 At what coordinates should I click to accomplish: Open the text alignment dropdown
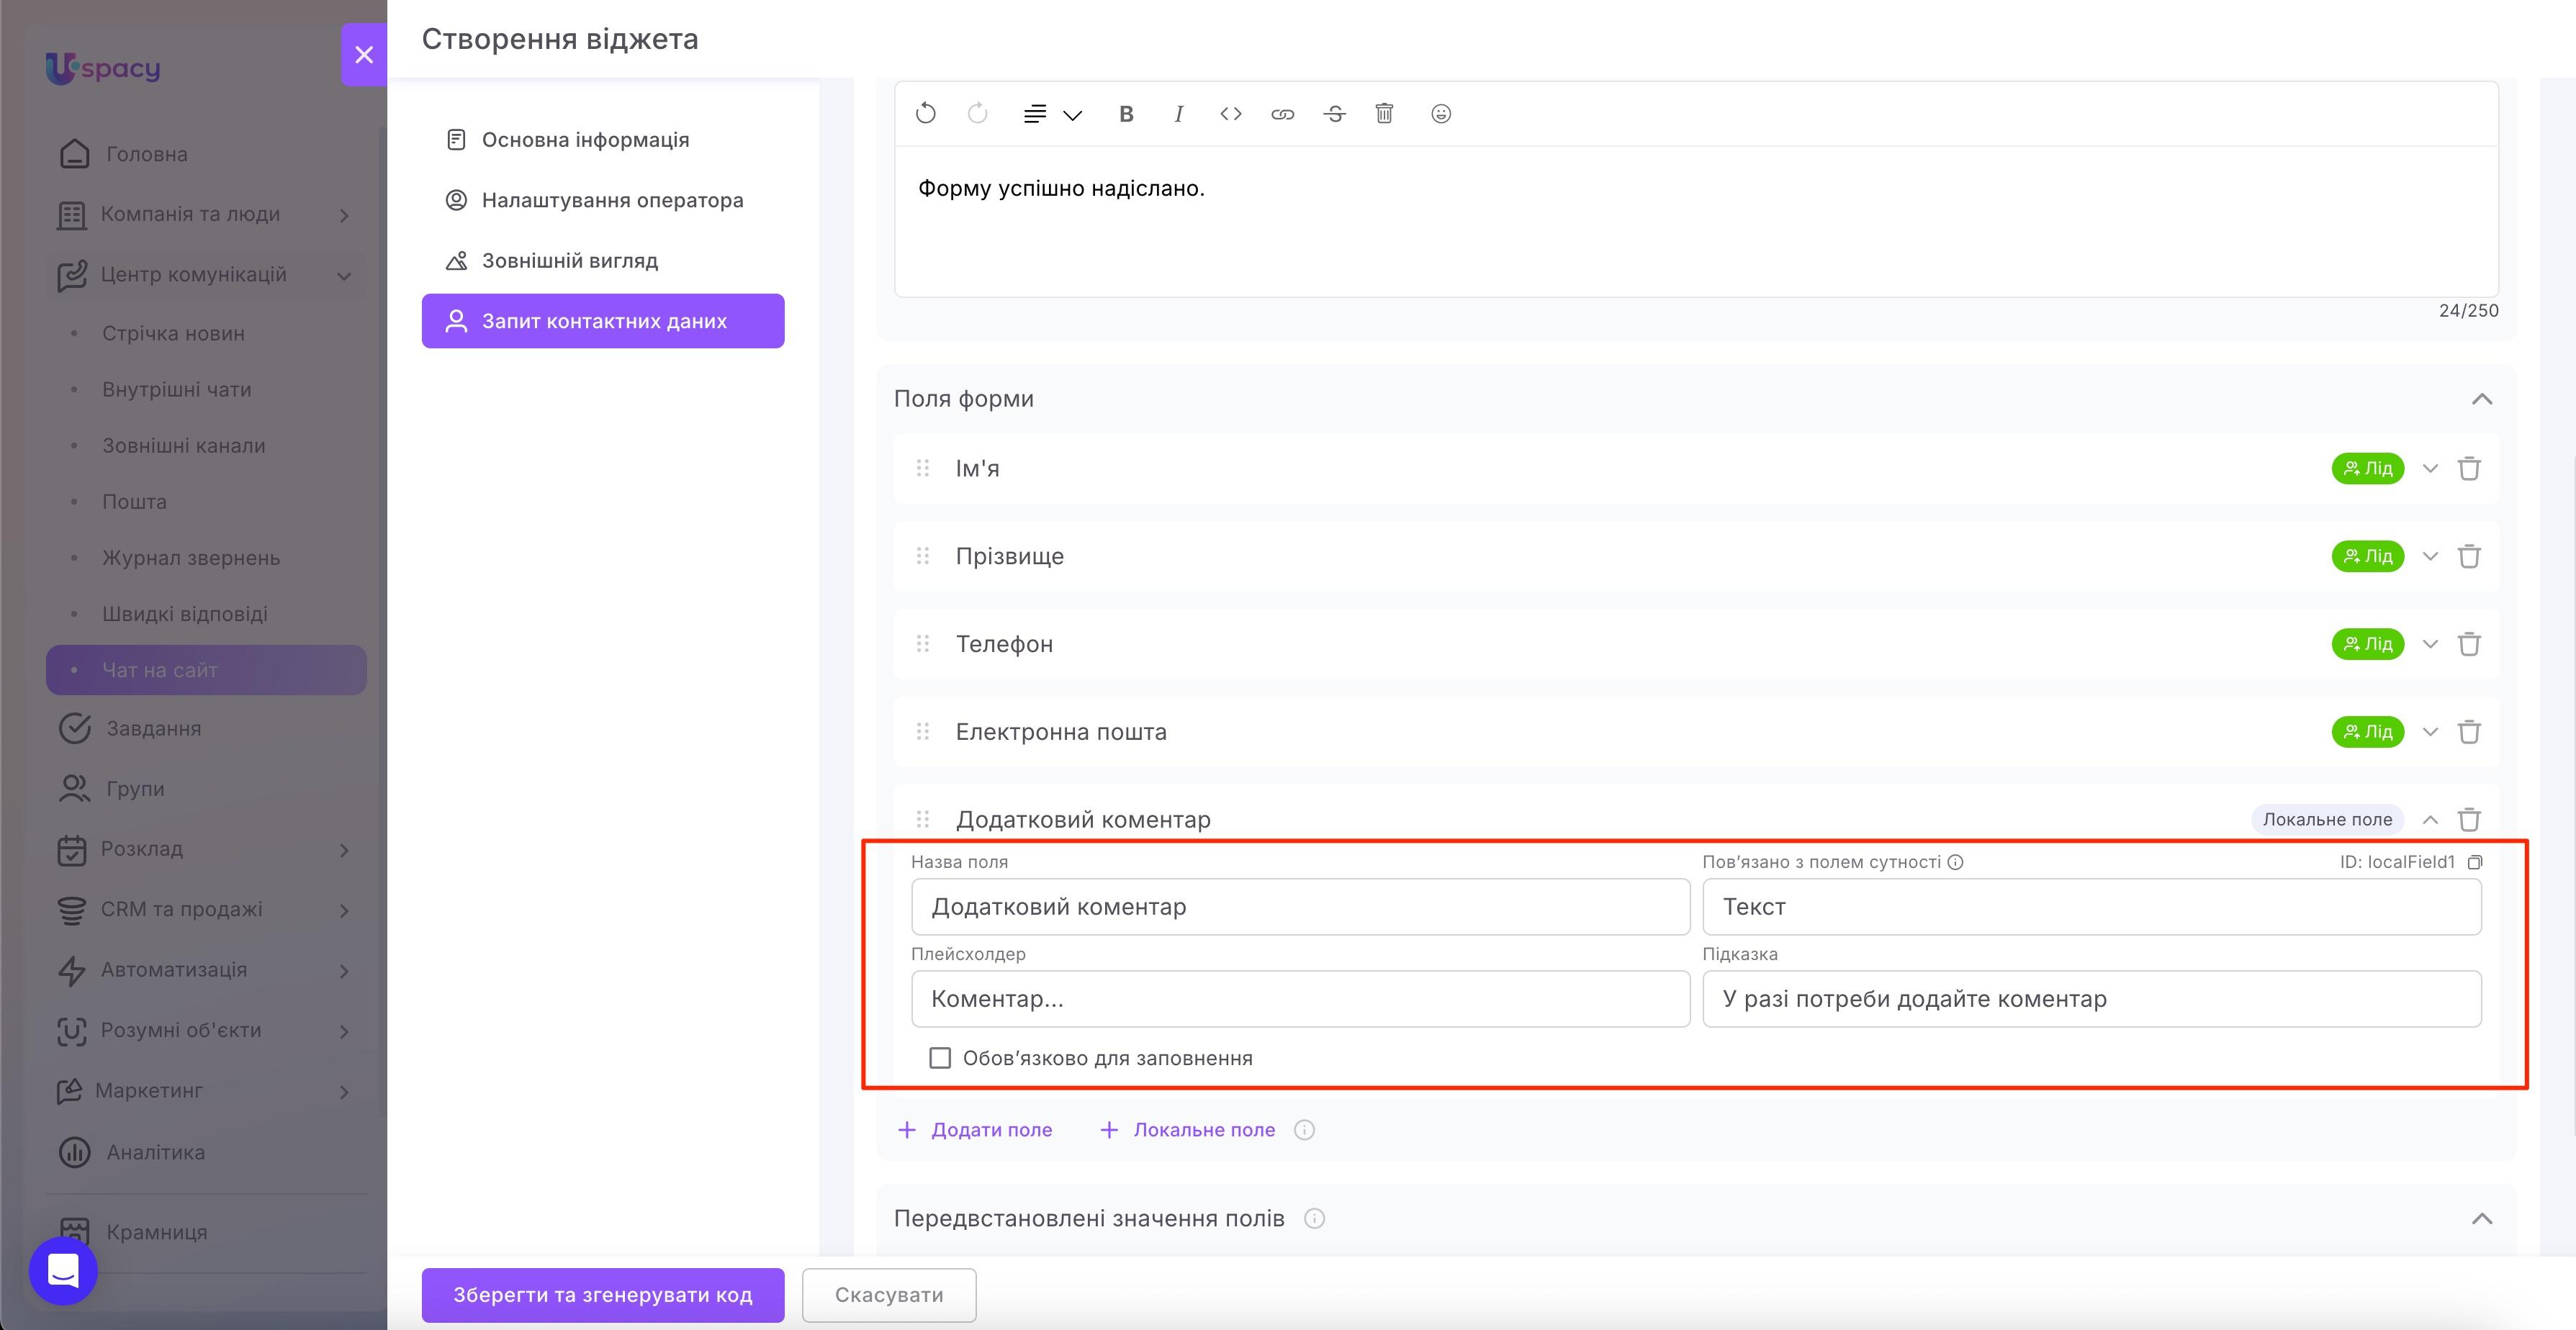[1052, 114]
